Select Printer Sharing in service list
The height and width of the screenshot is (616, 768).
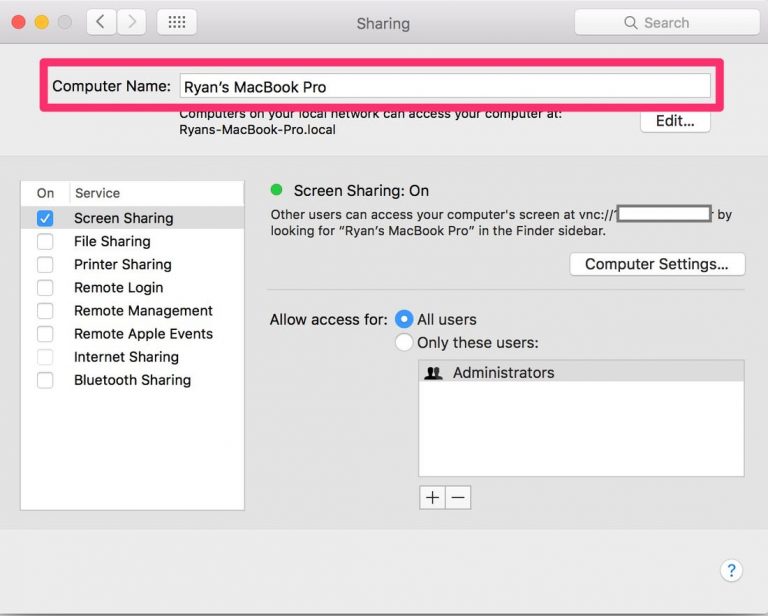(122, 264)
